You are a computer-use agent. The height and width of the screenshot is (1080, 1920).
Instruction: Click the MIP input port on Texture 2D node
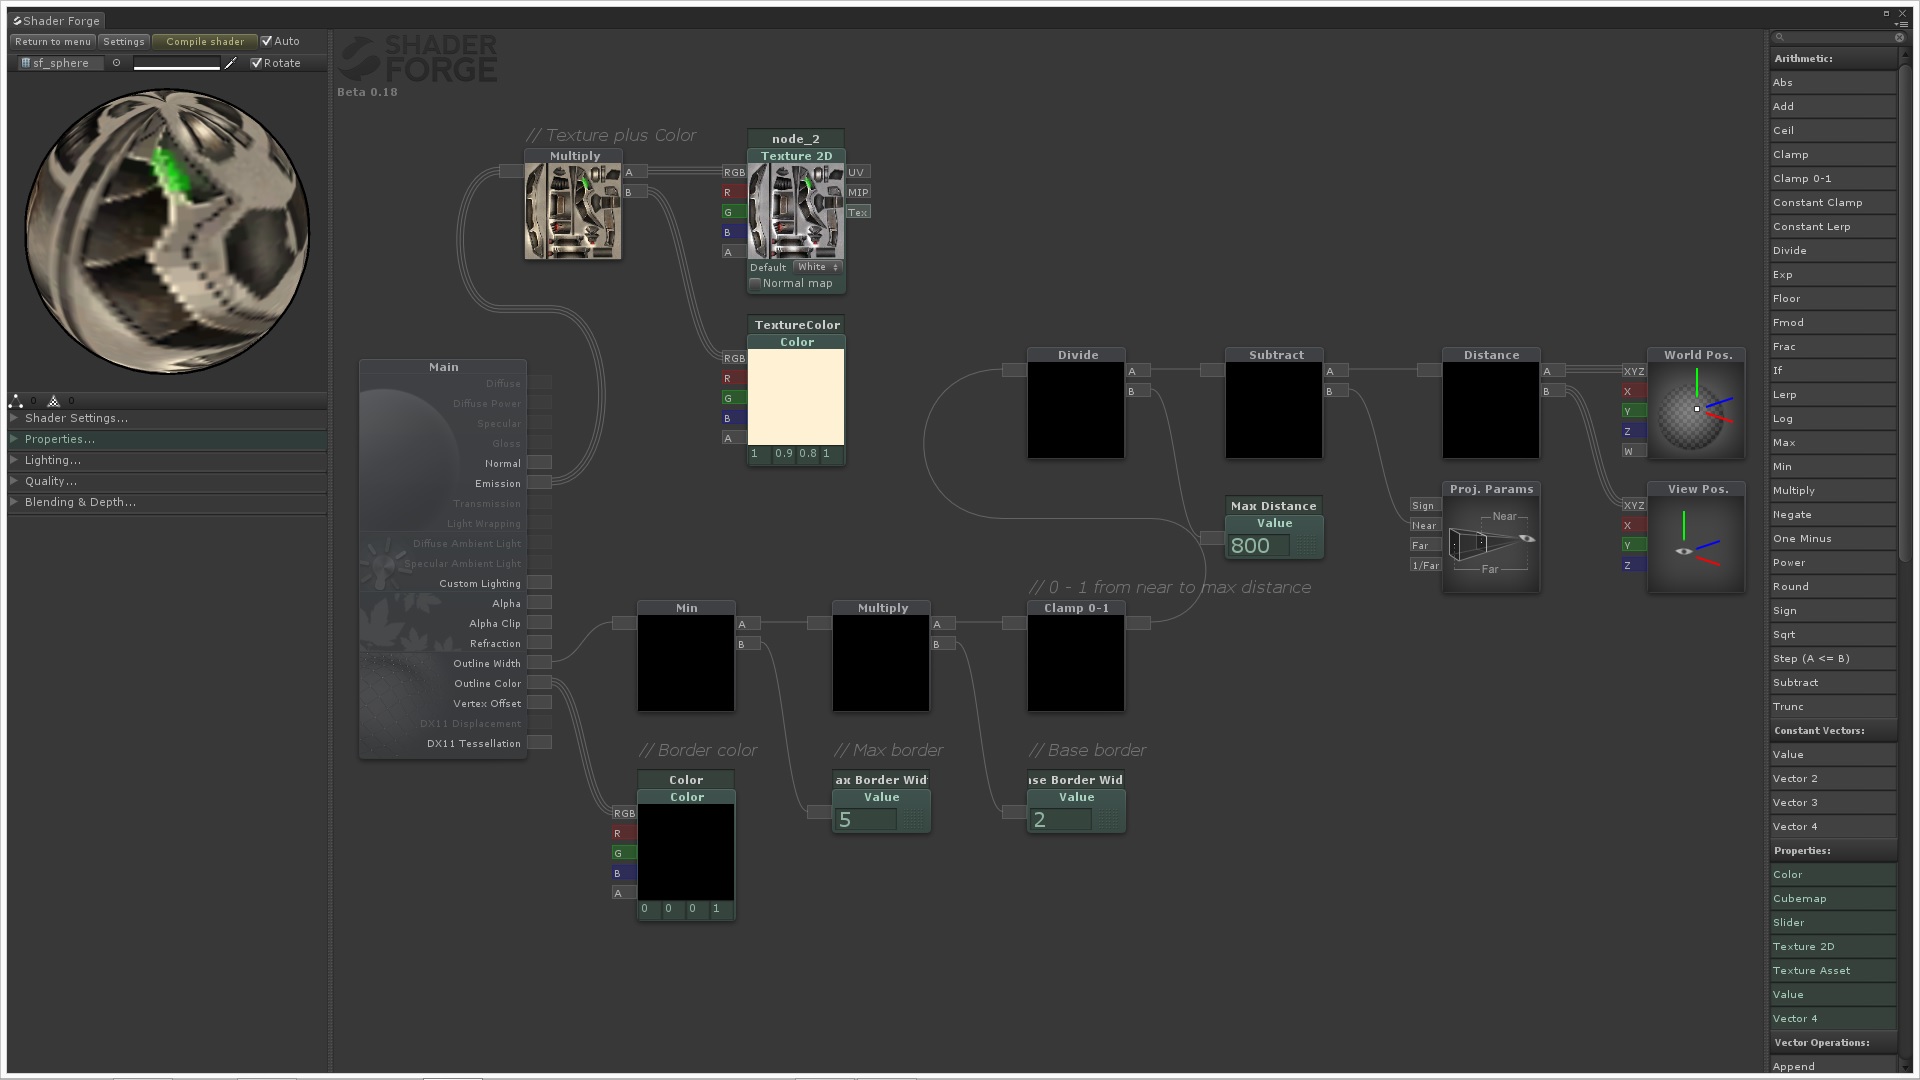[858, 192]
